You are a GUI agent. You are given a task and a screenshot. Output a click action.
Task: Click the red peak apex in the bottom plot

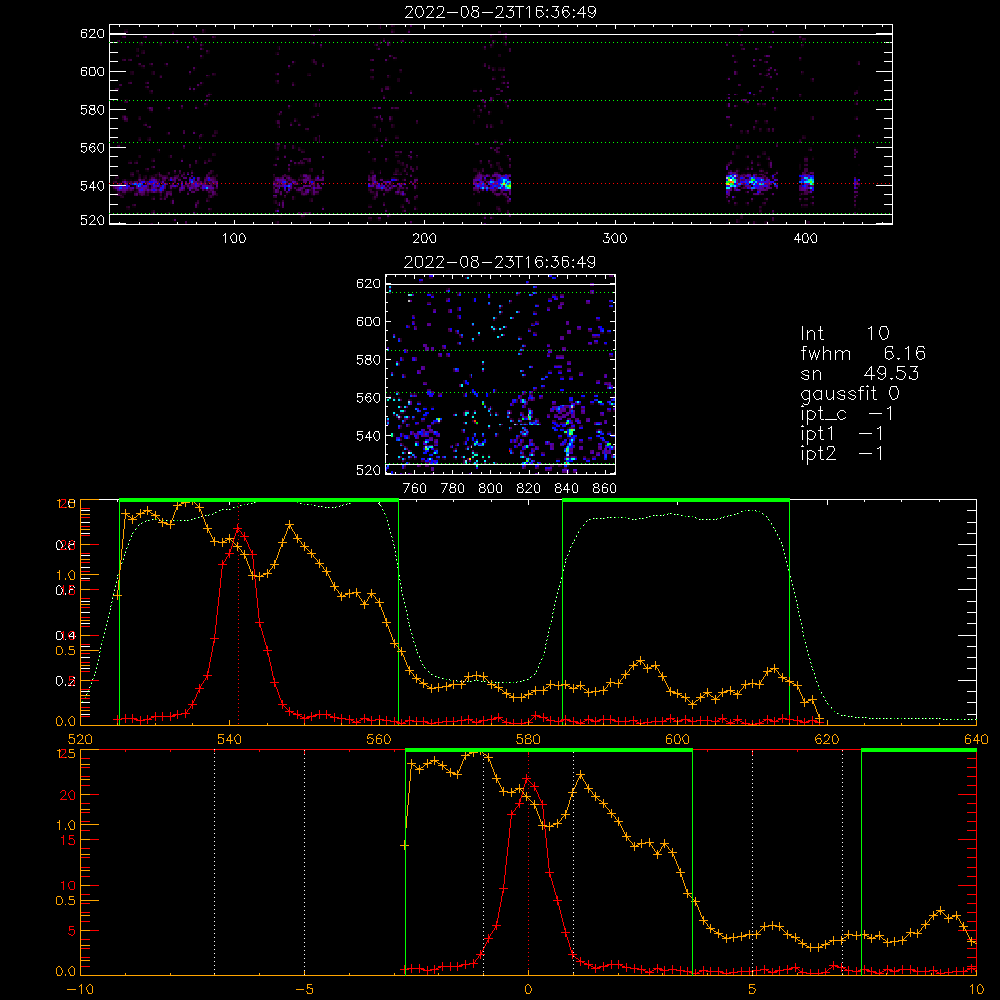click(527, 779)
